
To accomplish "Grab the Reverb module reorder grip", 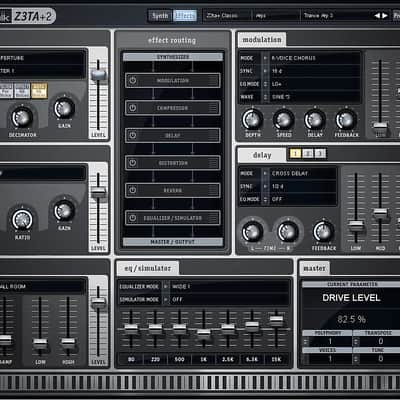I will [212, 190].
